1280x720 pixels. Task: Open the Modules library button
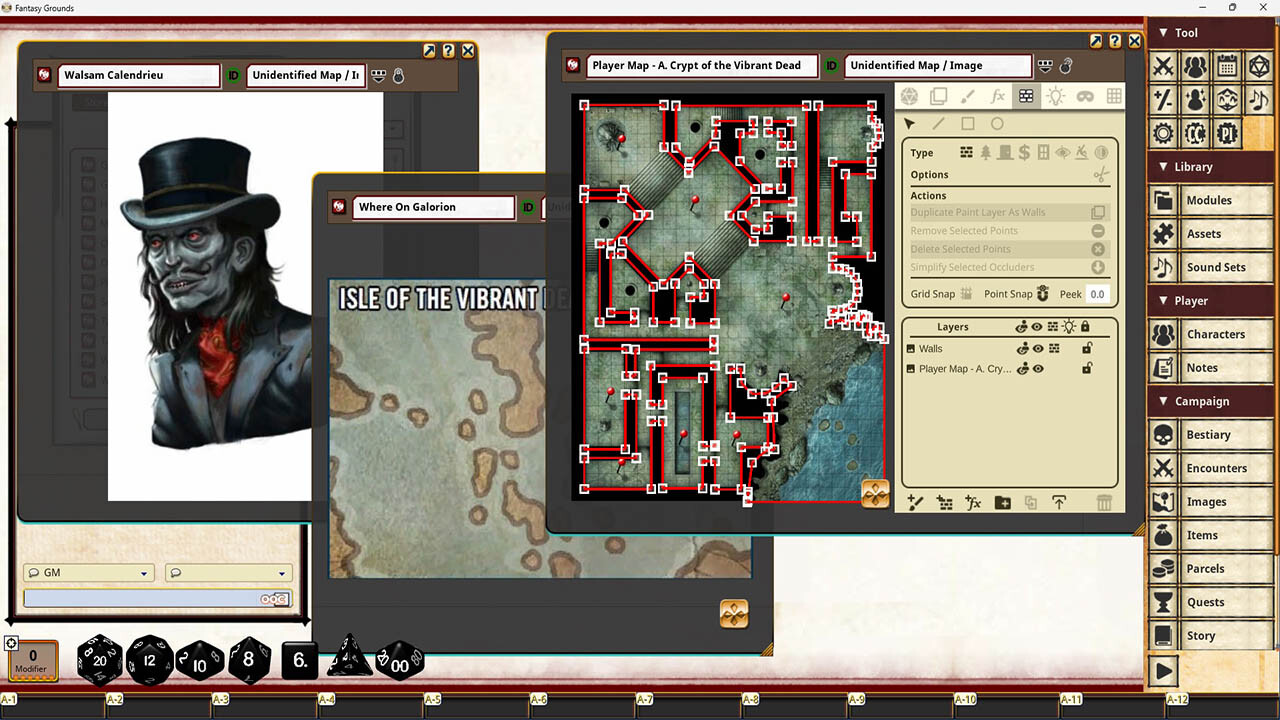coord(1208,200)
